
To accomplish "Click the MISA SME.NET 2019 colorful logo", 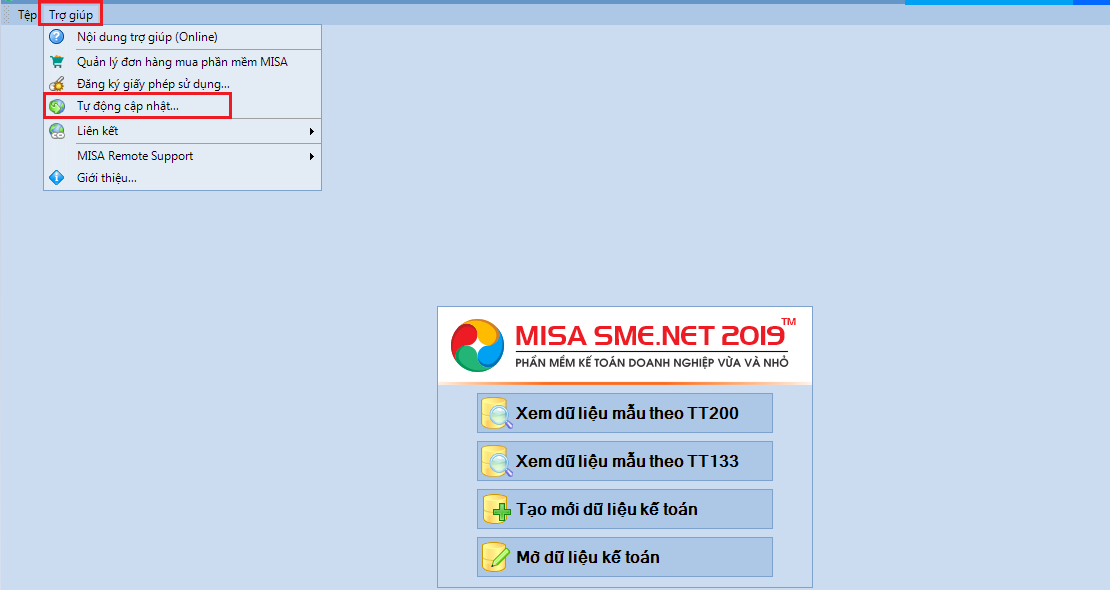I will coord(478,346).
